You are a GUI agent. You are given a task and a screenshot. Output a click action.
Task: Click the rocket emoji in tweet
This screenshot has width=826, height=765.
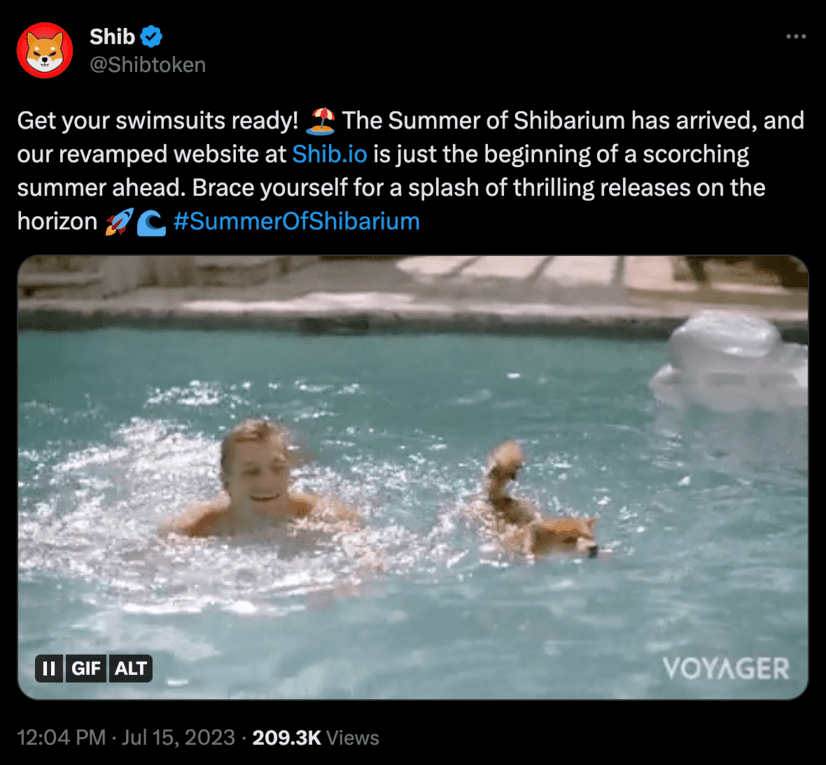pos(120,221)
